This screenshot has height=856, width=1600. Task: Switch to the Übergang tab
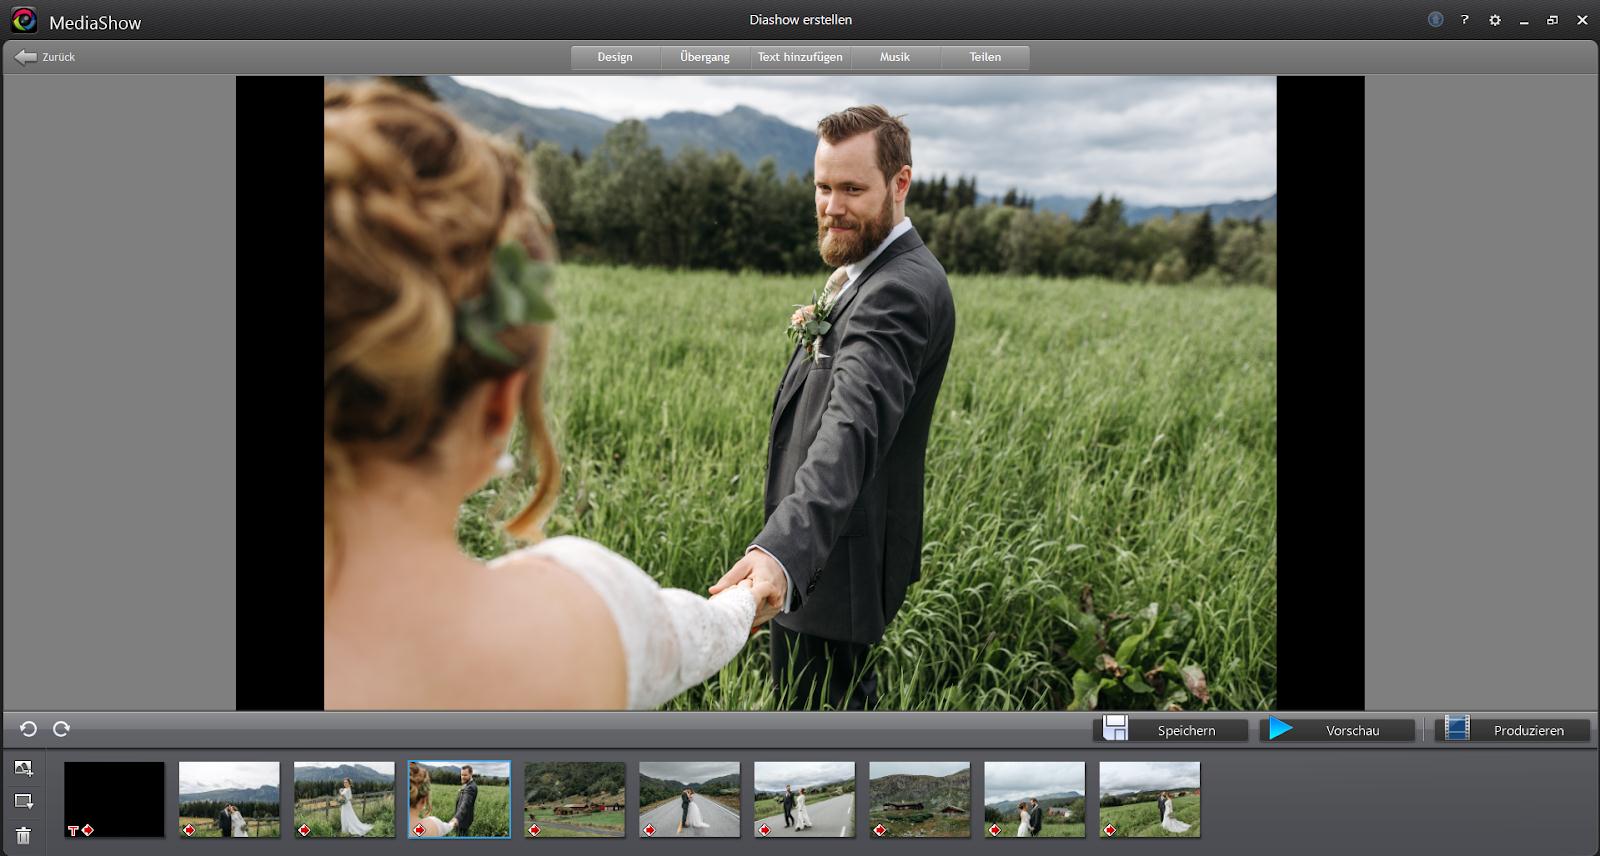pos(705,57)
